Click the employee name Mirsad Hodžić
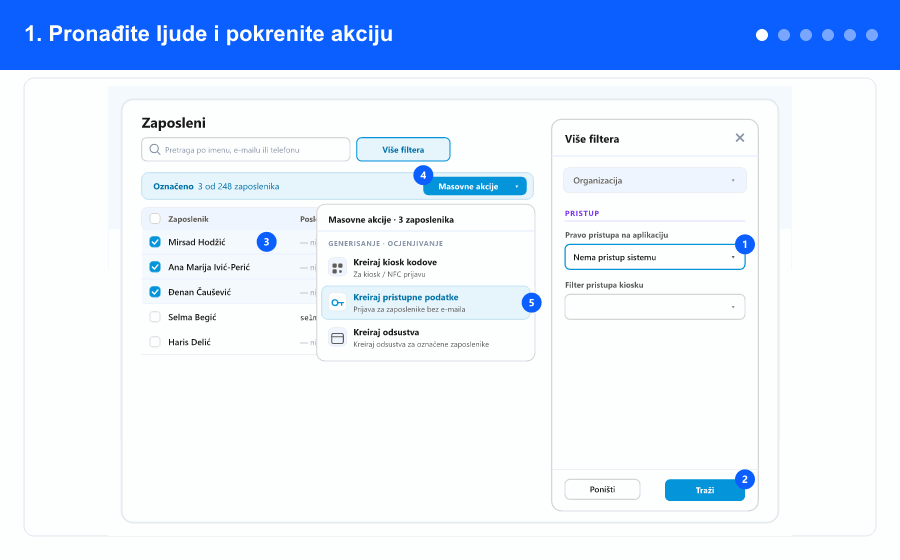This screenshot has height=560, width=900. tap(196, 242)
